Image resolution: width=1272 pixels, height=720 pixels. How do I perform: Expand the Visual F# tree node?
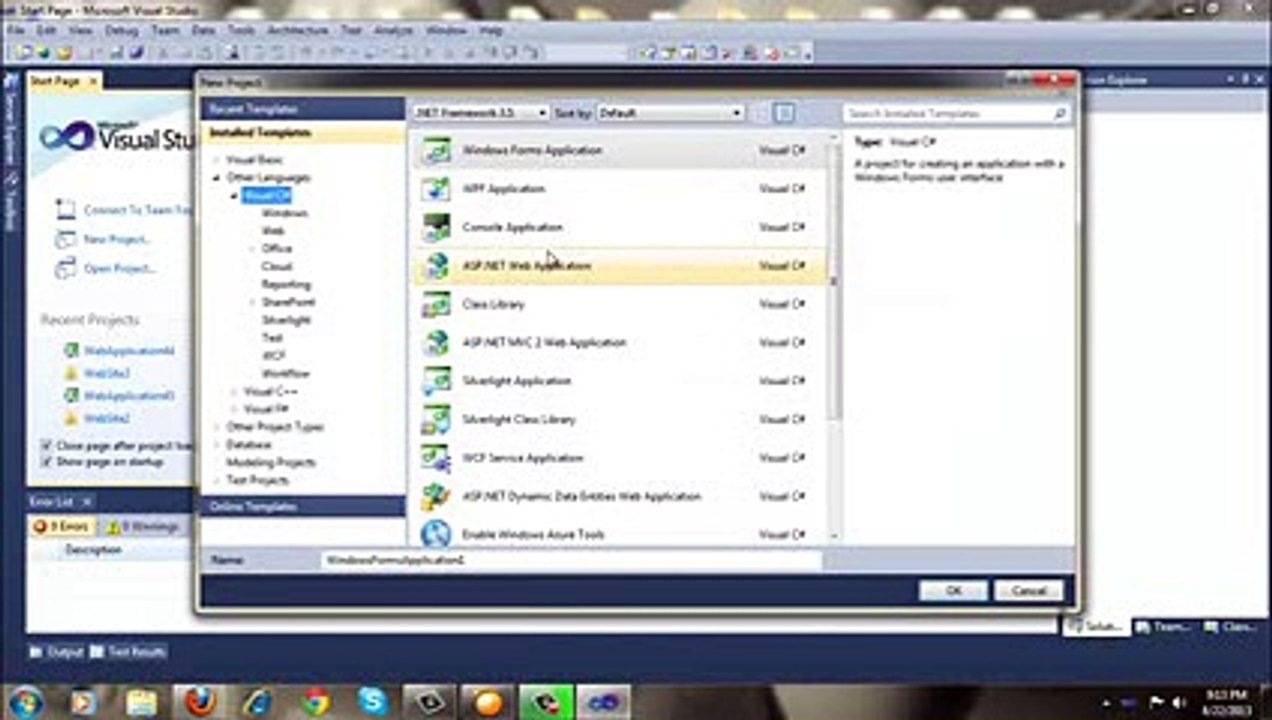coord(235,409)
